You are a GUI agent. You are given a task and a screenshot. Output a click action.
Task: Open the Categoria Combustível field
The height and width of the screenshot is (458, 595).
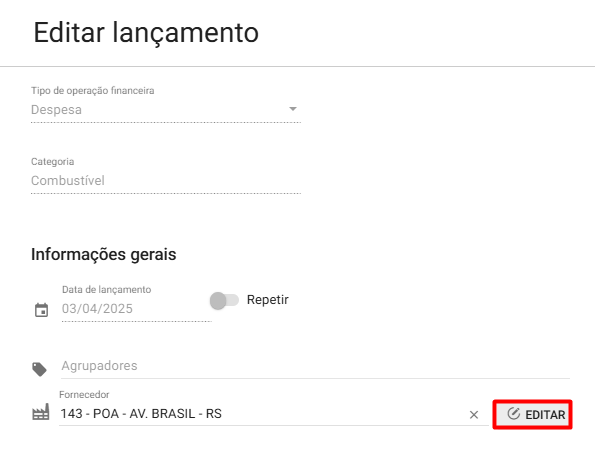pyautogui.click(x=166, y=181)
